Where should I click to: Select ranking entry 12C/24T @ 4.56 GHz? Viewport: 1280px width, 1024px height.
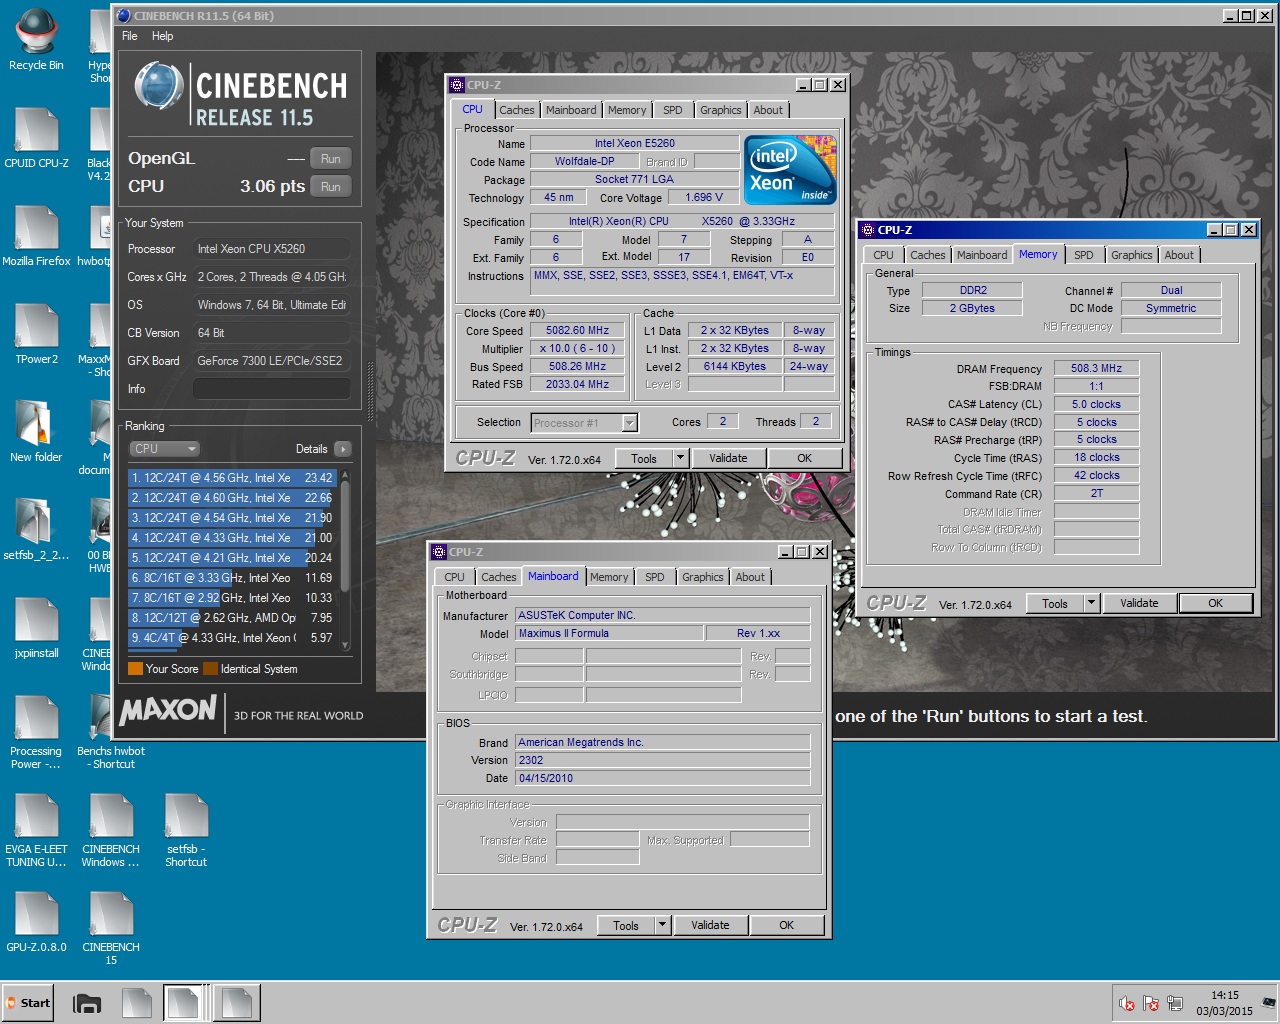230,478
